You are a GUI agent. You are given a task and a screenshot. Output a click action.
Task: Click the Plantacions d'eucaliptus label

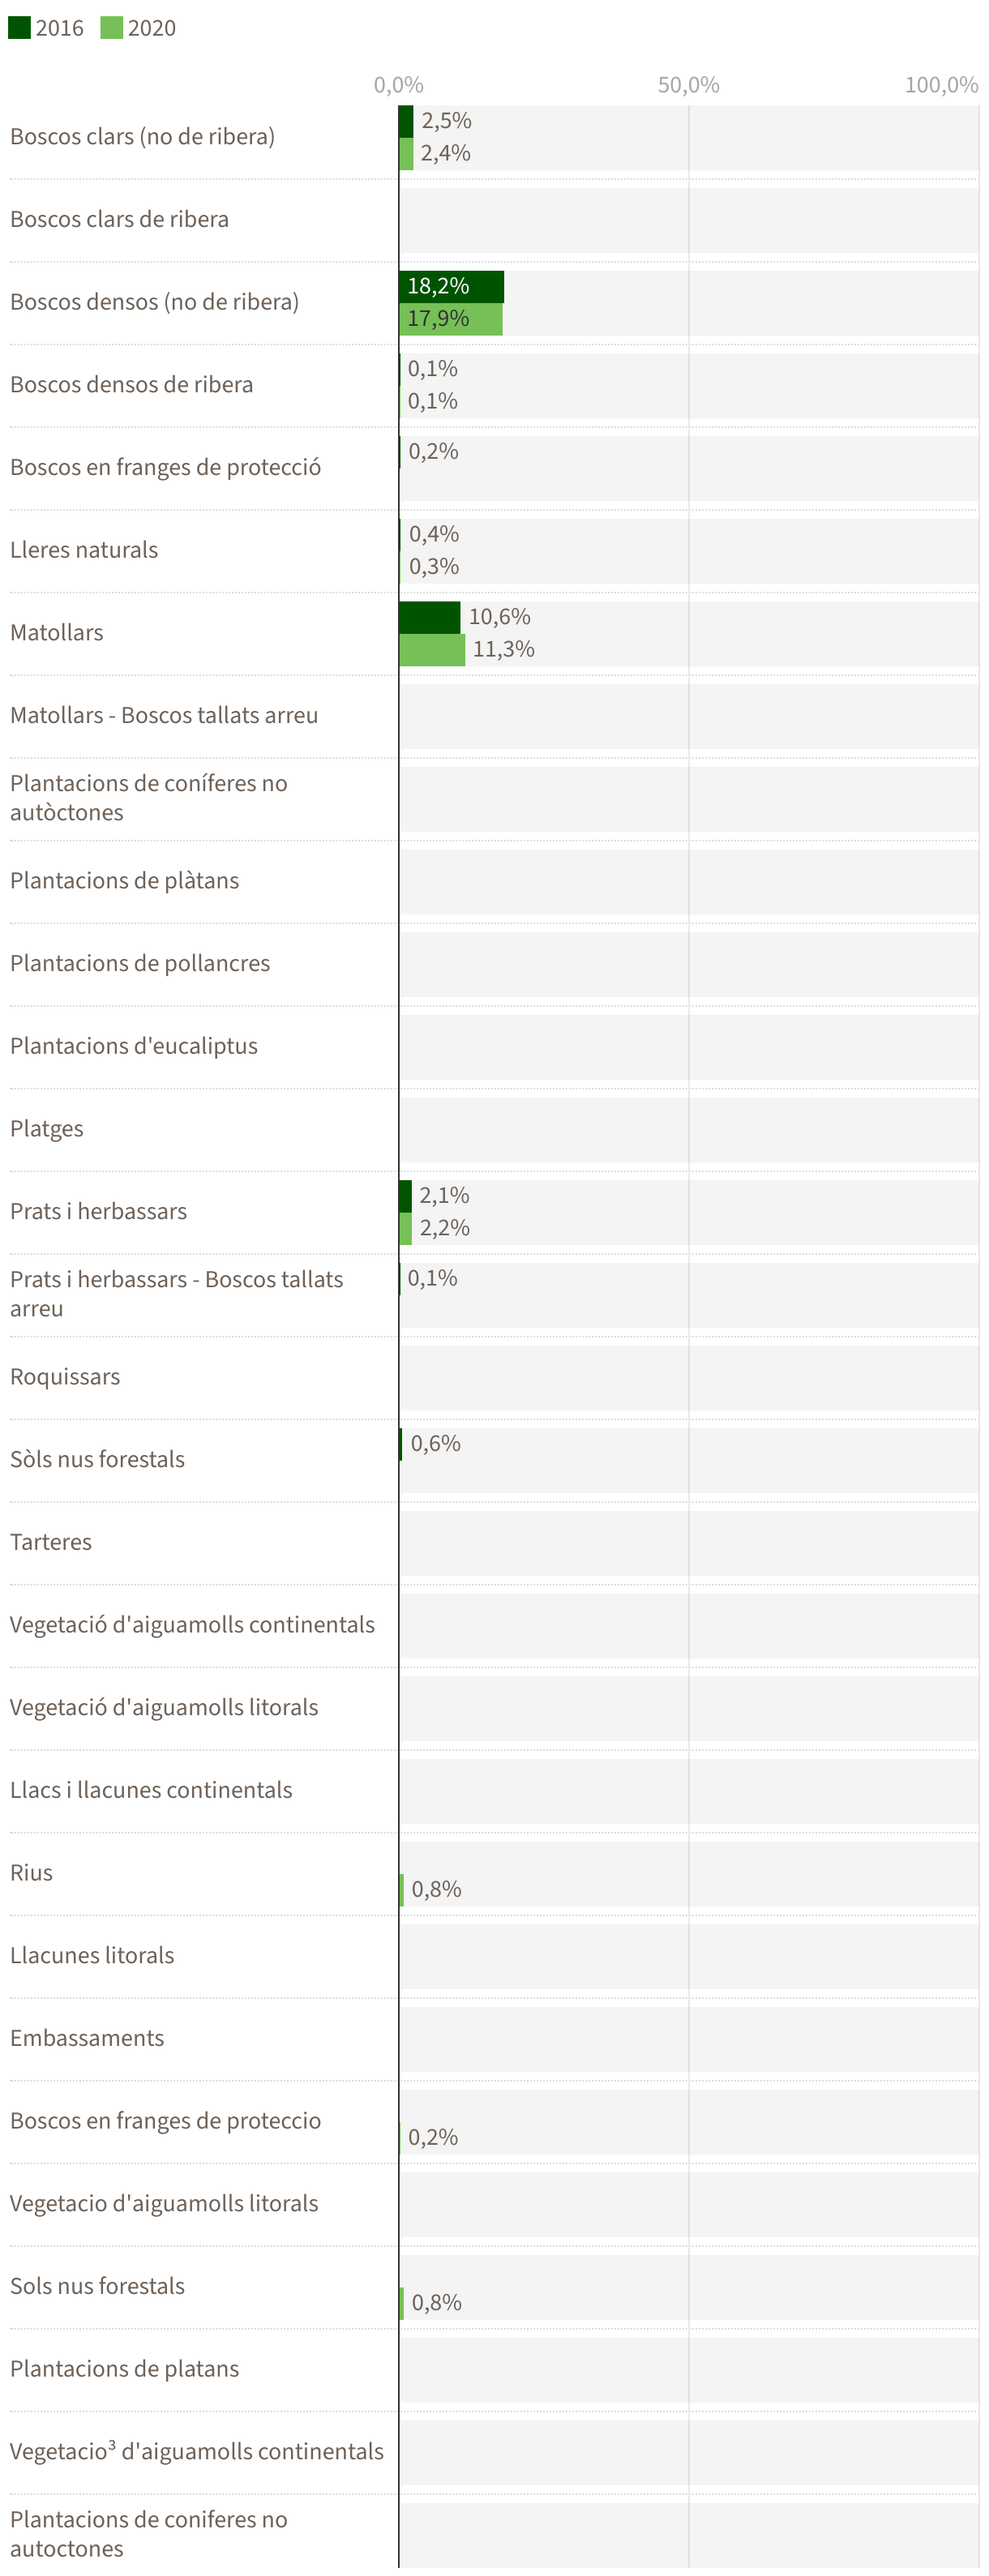(134, 1046)
